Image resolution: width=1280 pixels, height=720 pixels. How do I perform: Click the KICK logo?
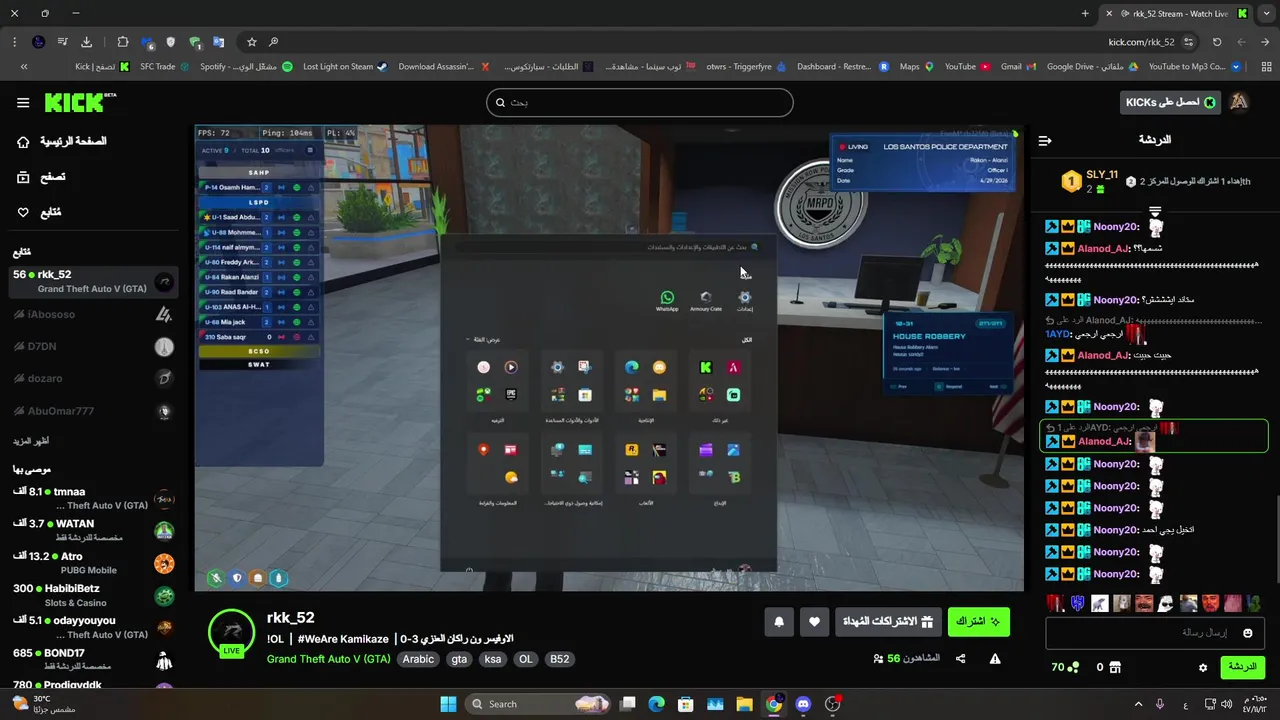(80, 102)
